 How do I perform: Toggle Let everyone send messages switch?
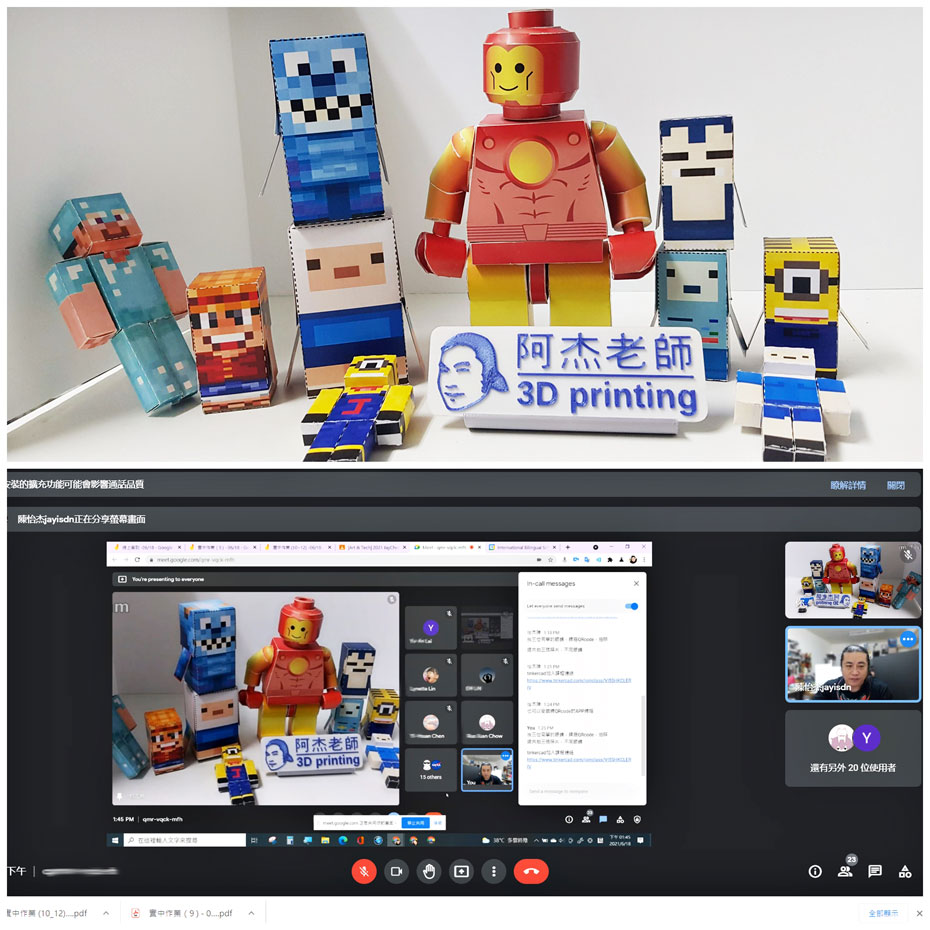point(632,606)
